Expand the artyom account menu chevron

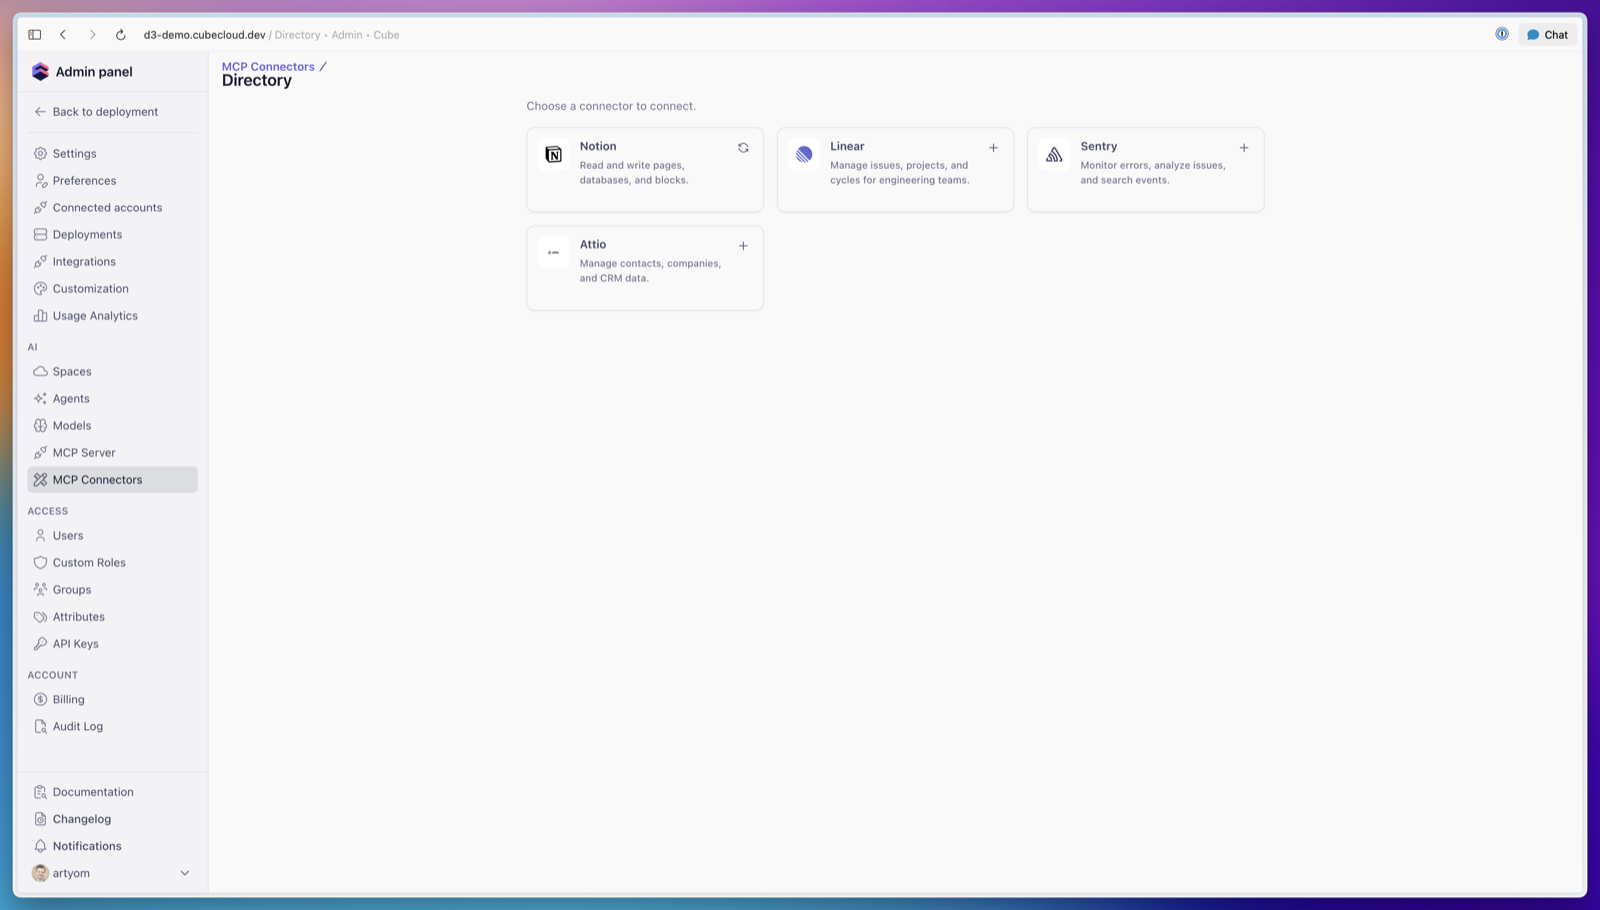pyautogui.click(x=184, y=873)
